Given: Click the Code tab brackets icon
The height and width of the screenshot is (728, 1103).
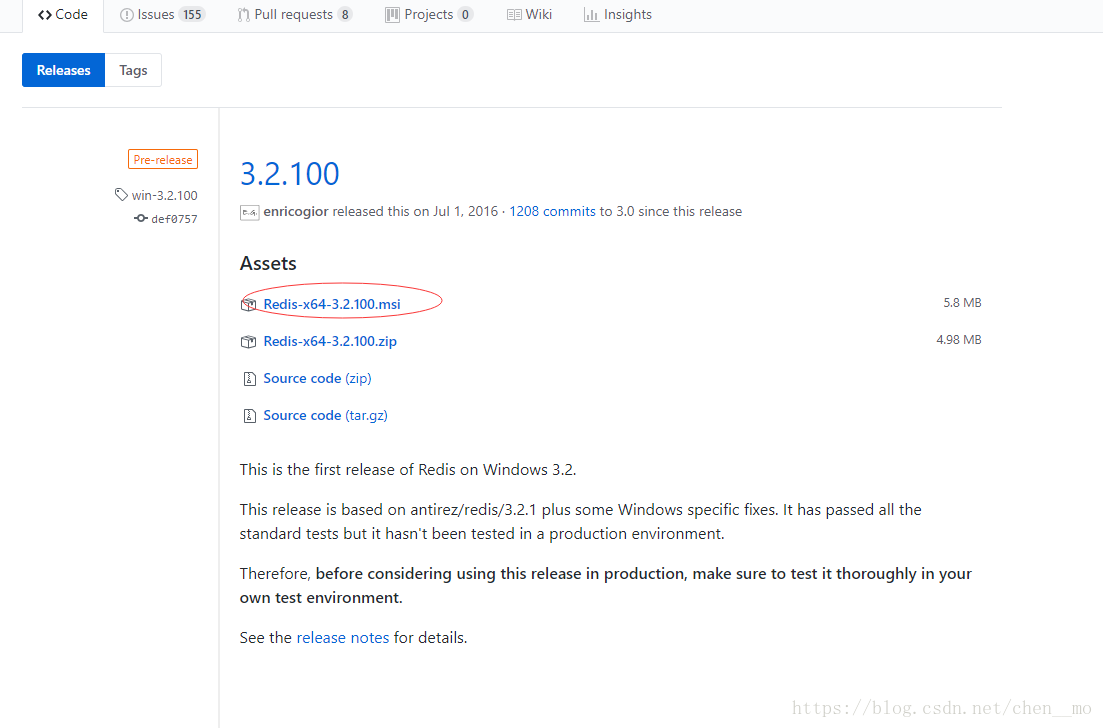Looking at the screenshot, I should (45, 15).
